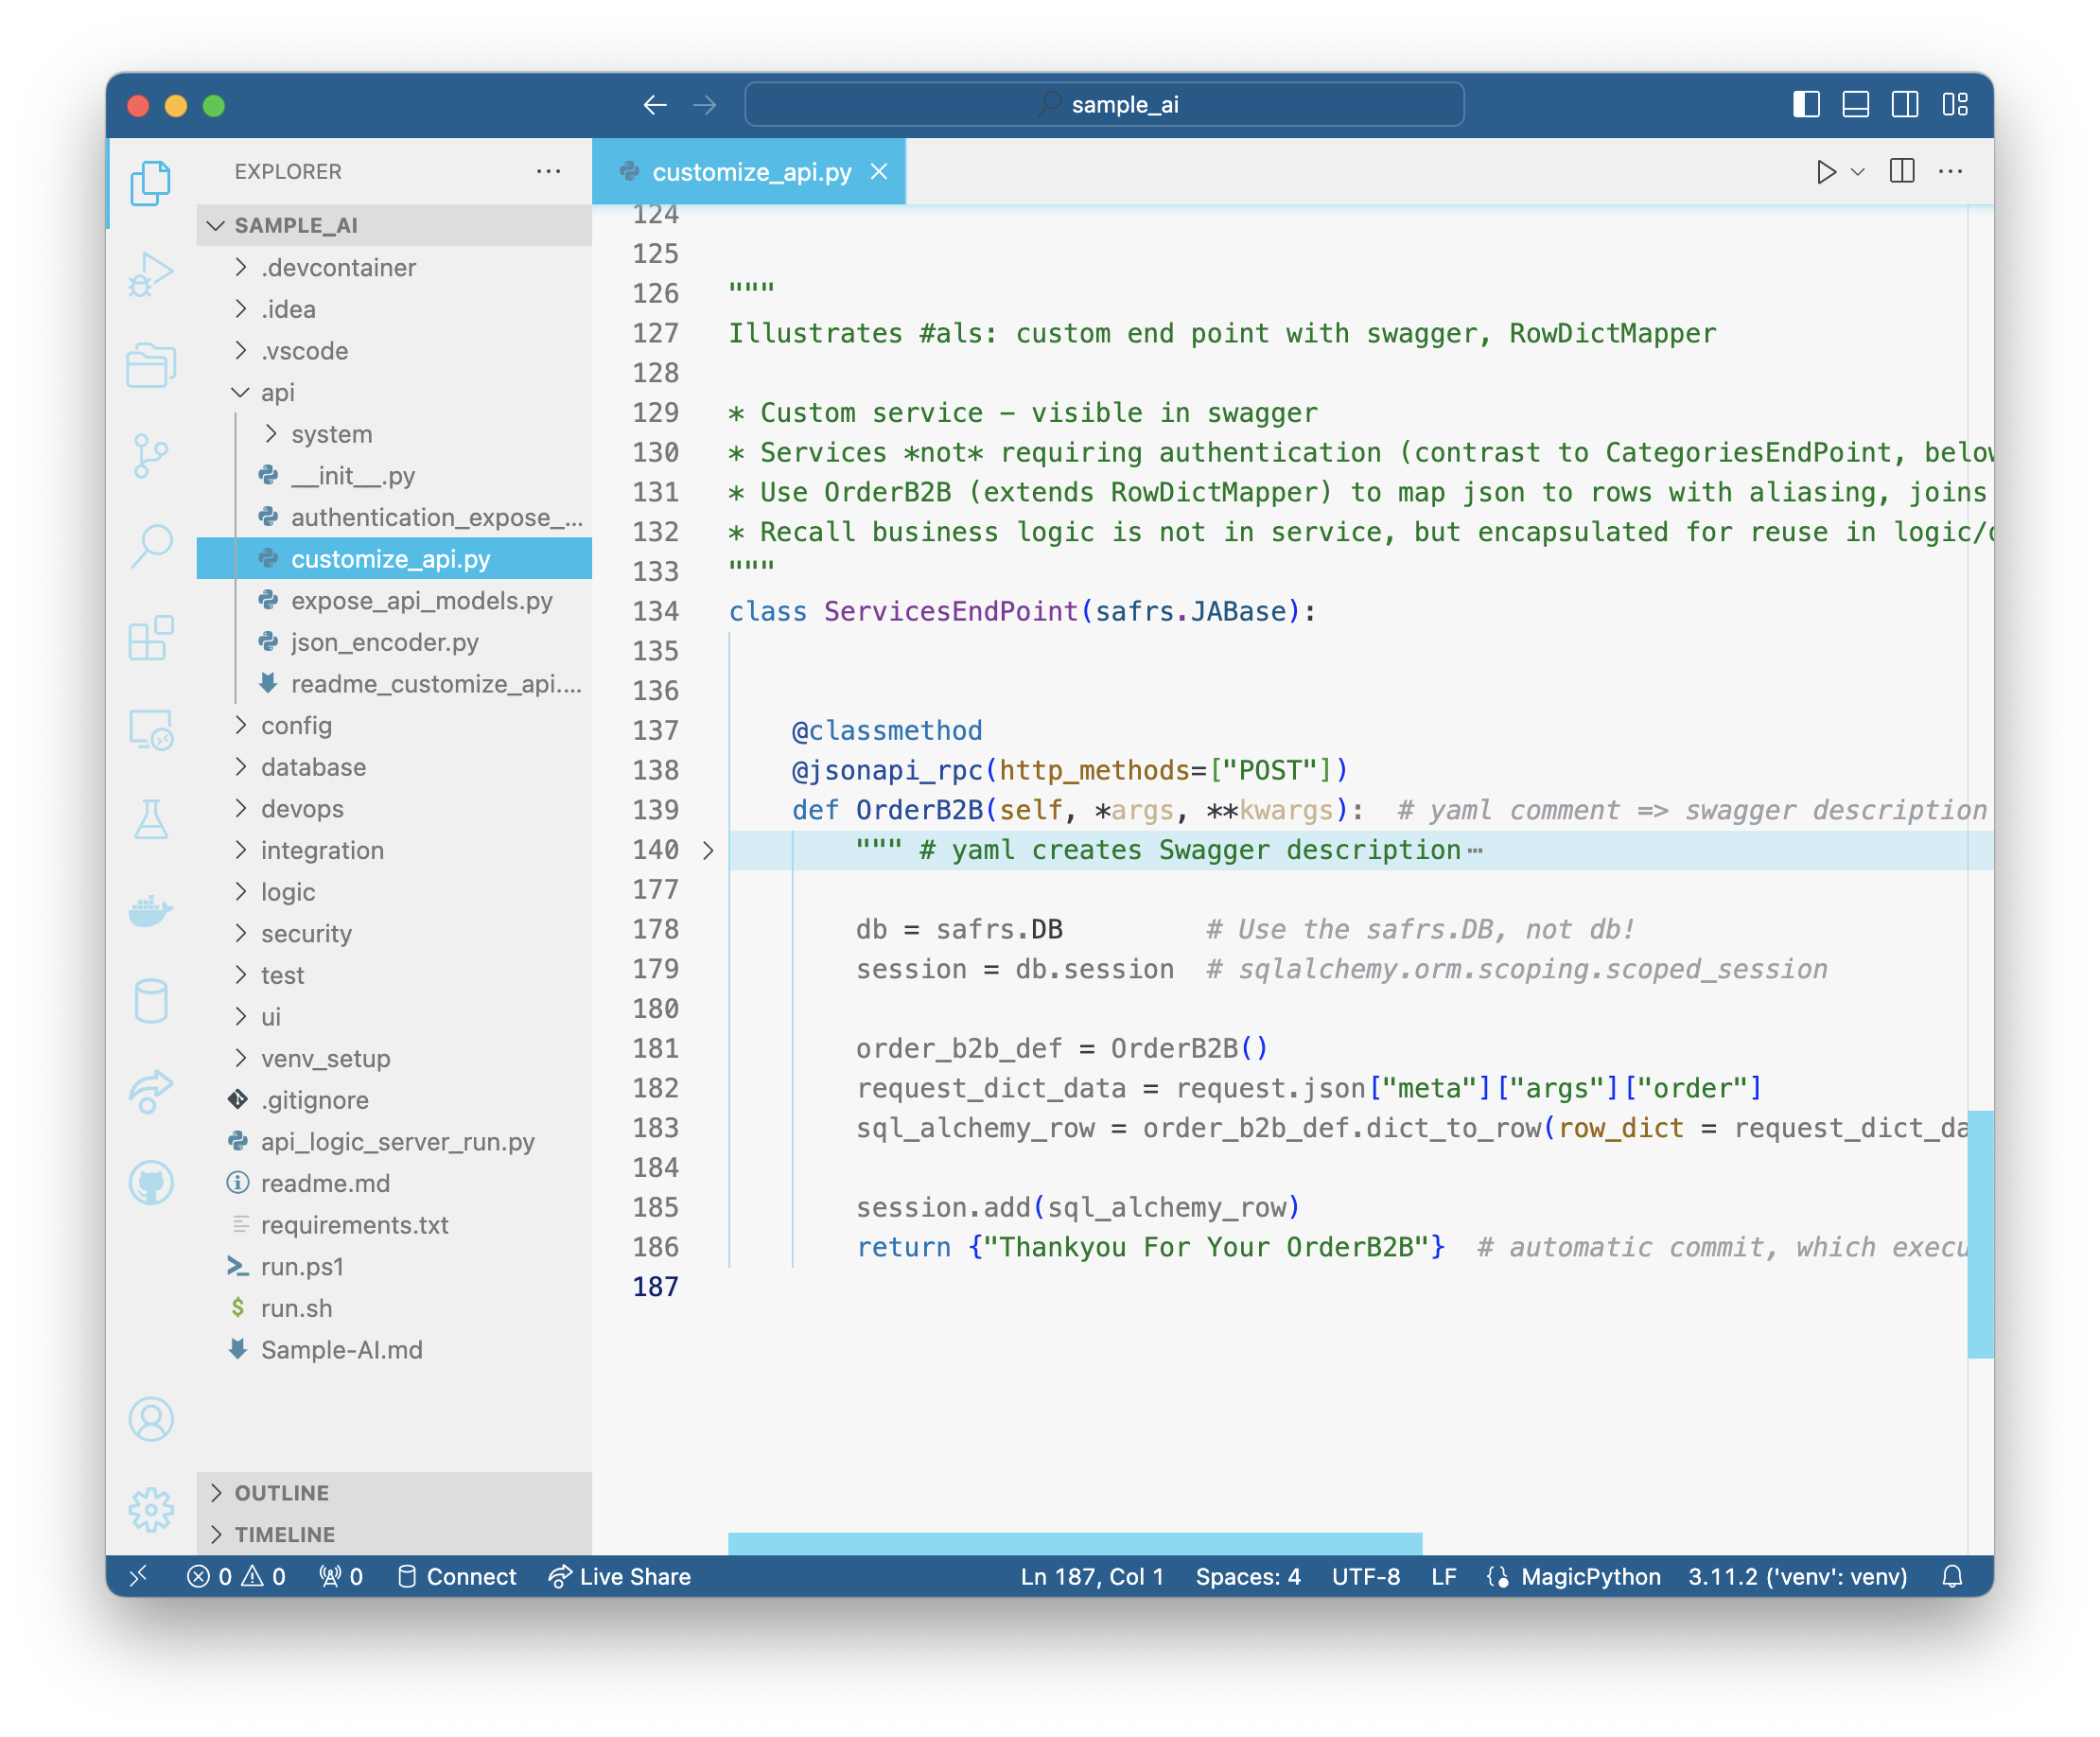Switch to the customize_api.py editor tab

(x=750, y=172)
